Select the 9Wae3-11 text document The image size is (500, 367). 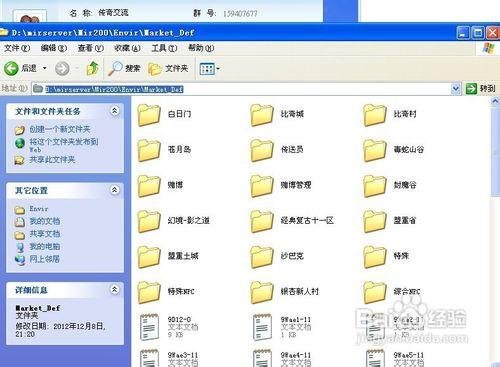tap(169, 358)
